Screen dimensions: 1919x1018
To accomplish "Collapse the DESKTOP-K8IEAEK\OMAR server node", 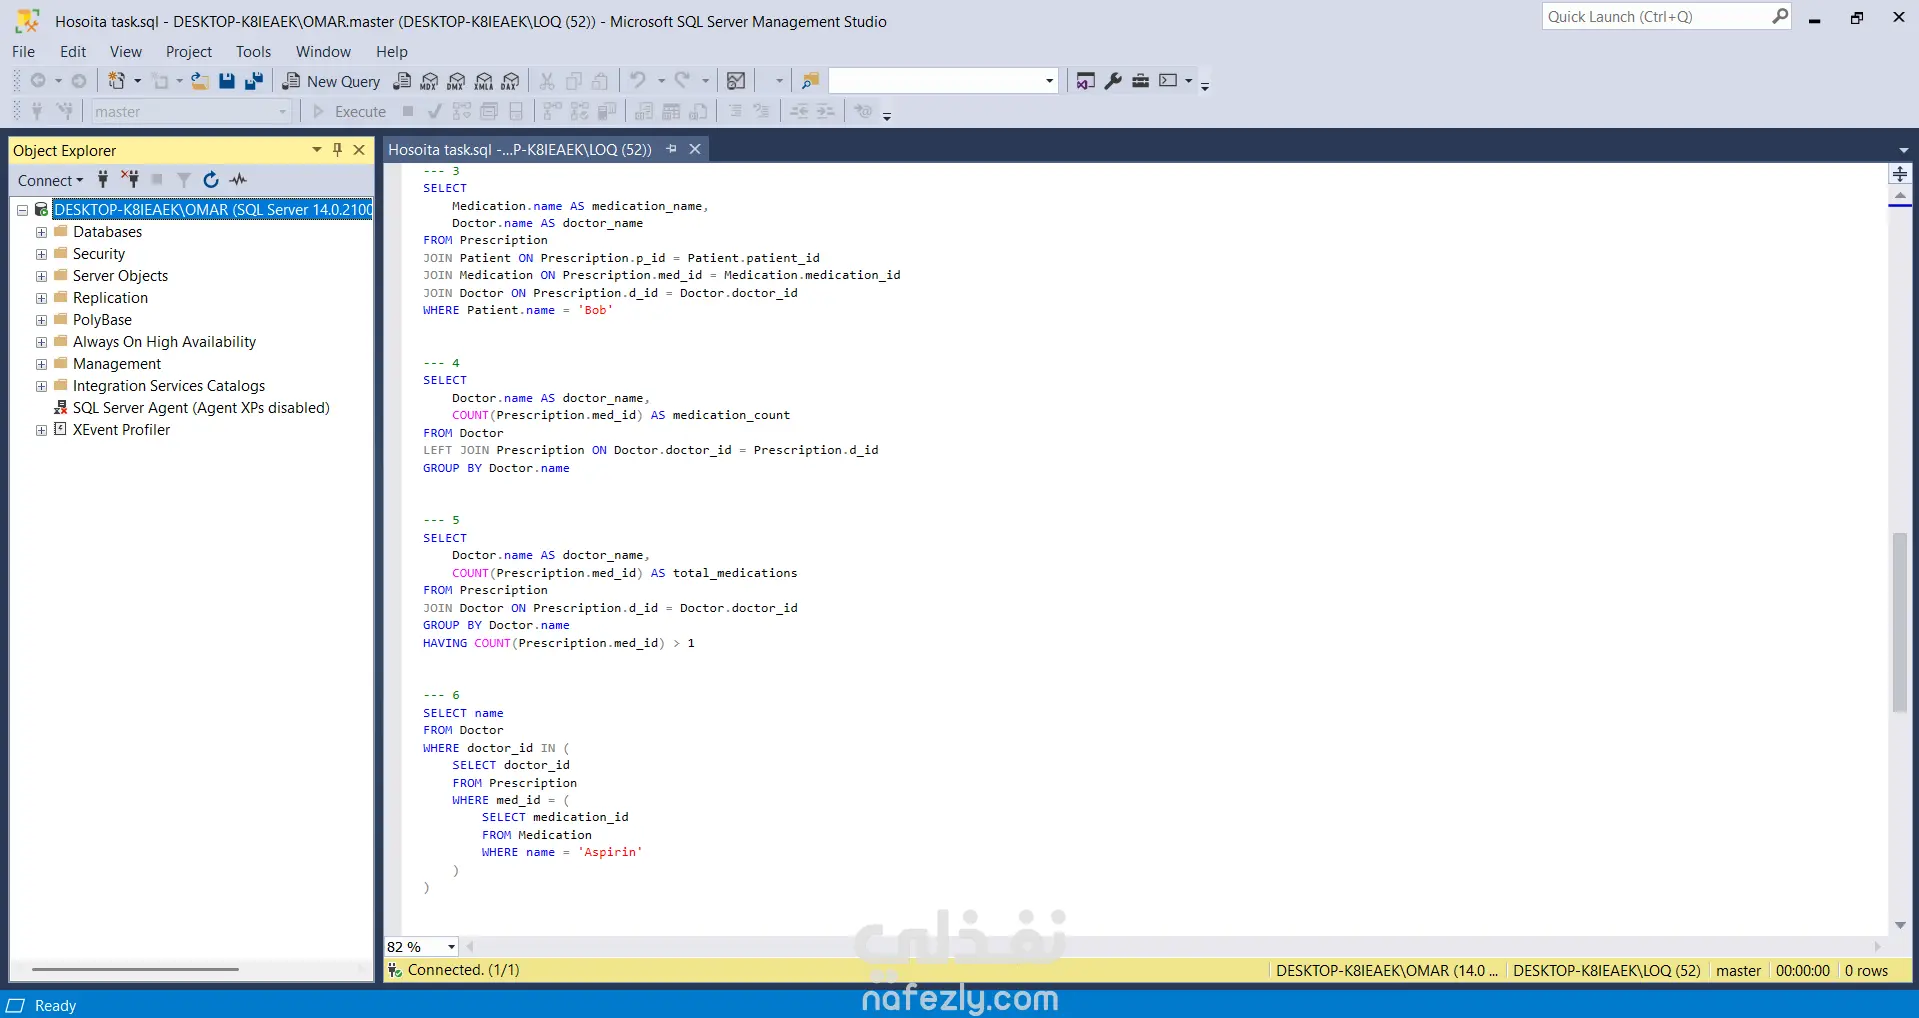I will [22, 210].
